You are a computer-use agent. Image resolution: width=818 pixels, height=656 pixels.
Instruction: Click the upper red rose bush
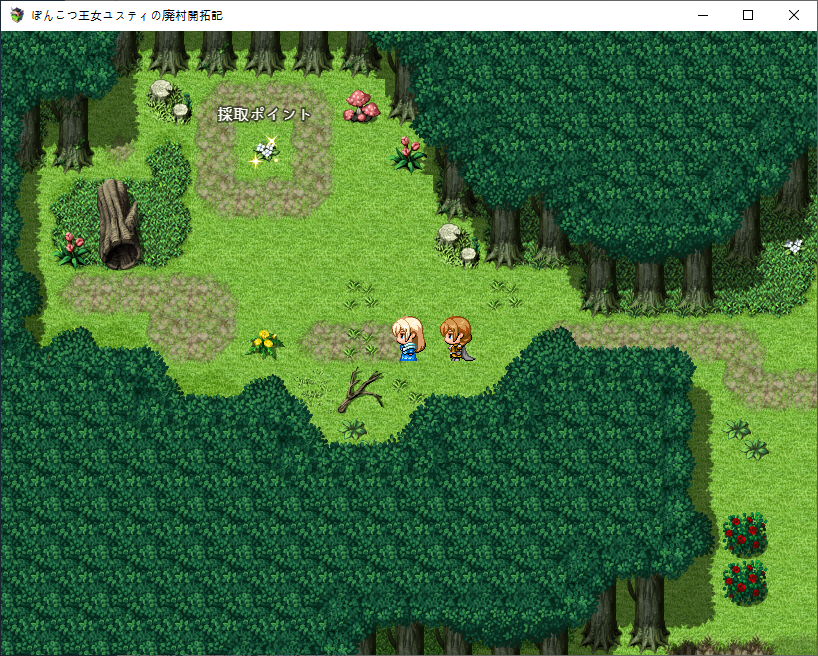click(745, 535)
